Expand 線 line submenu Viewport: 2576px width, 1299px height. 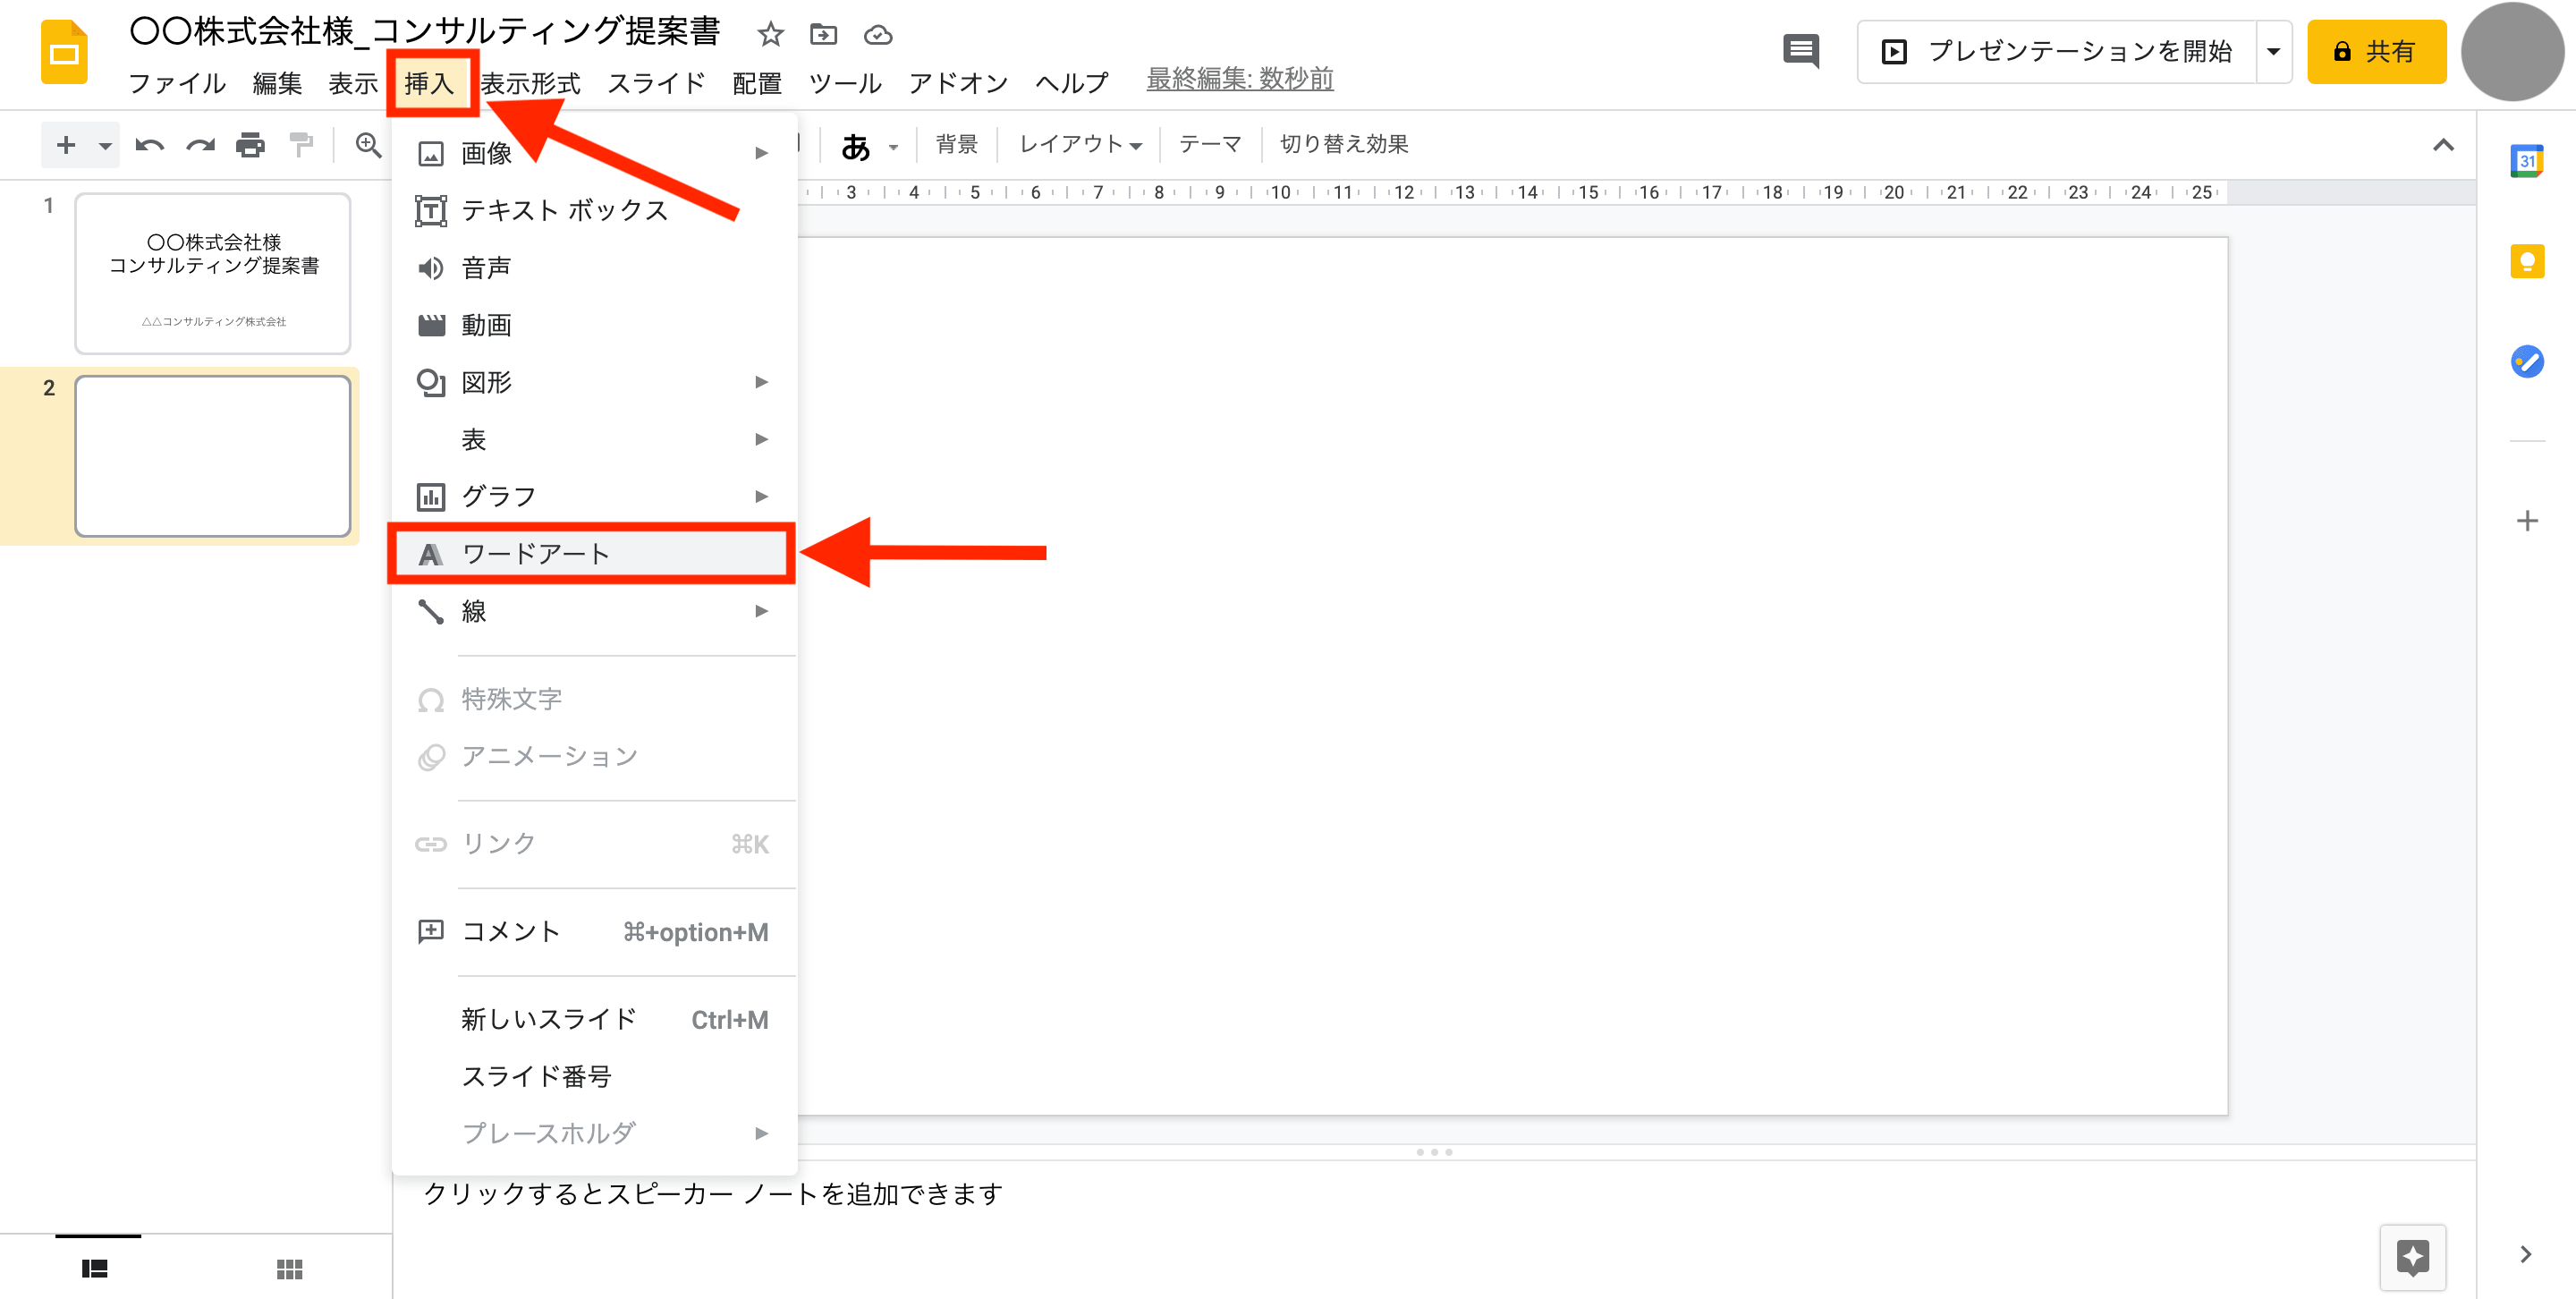pyautogui.click(x=594, y=610)
